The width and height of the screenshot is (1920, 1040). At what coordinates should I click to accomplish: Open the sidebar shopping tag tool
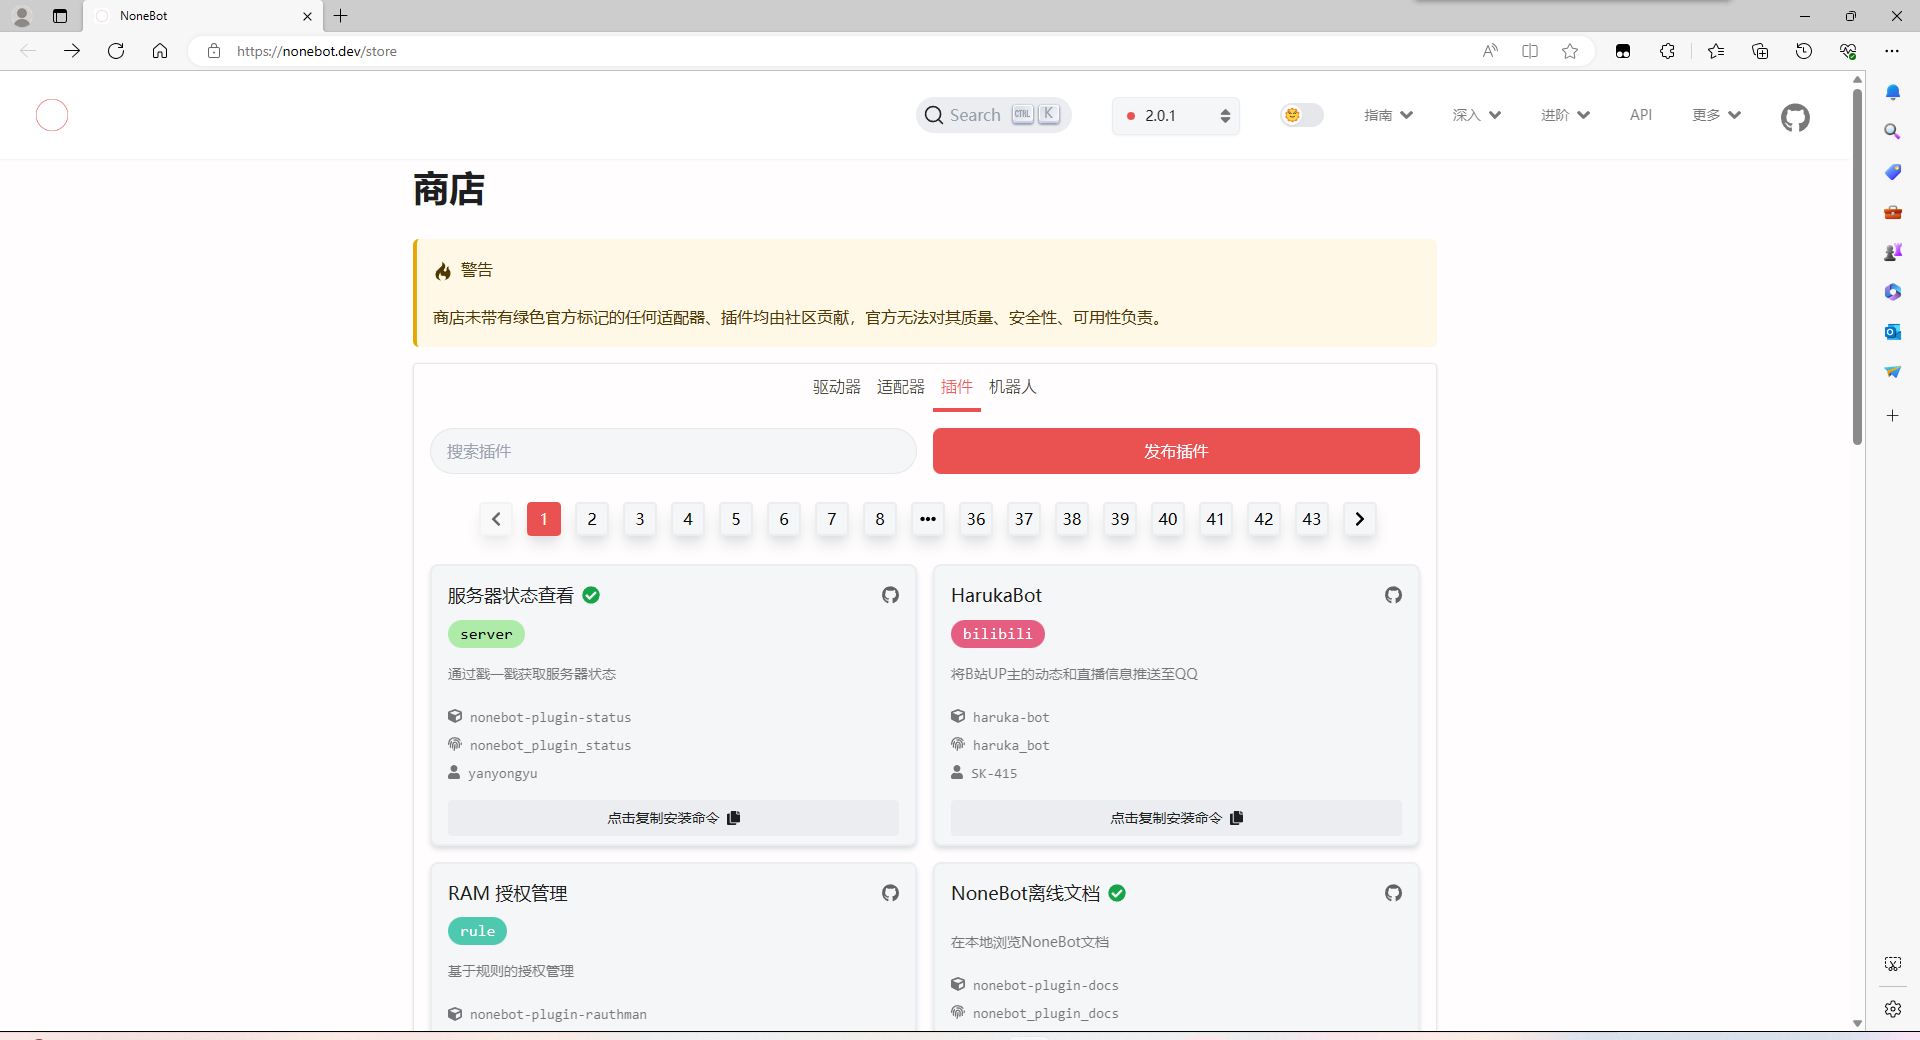[1892, 172]
